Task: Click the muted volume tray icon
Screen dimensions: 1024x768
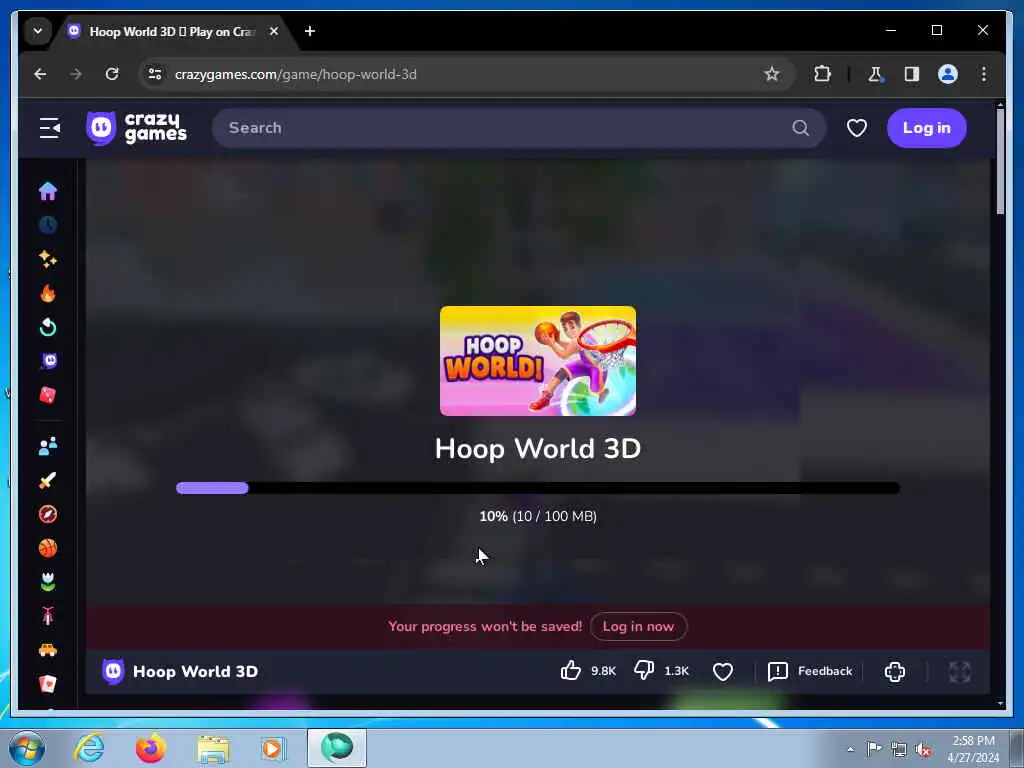Action: tap(923, 749)
